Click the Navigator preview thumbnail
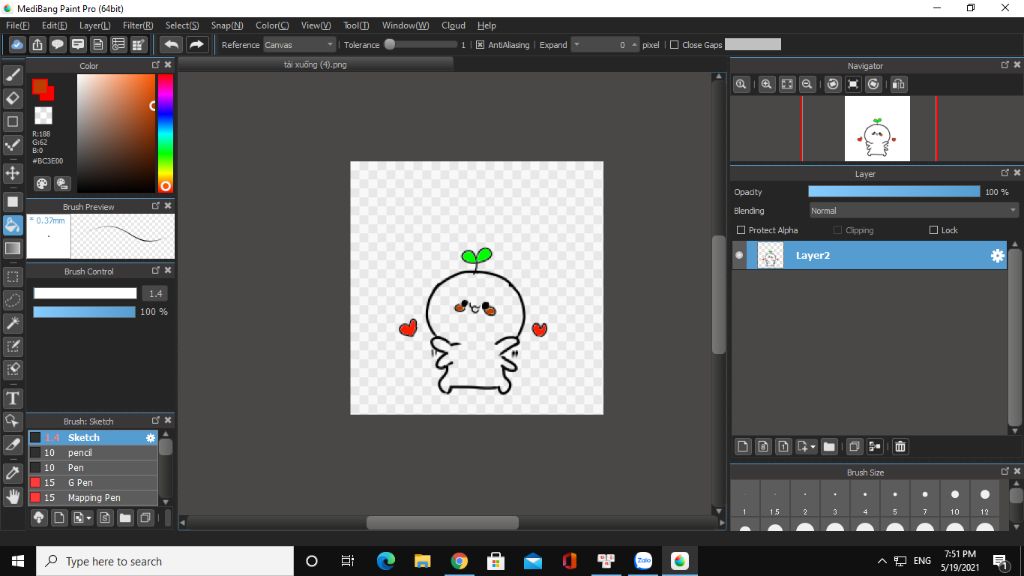Image resolution: width=1024 pixels, height=576 pixels. pyautogui.click(x=876, y=129)
